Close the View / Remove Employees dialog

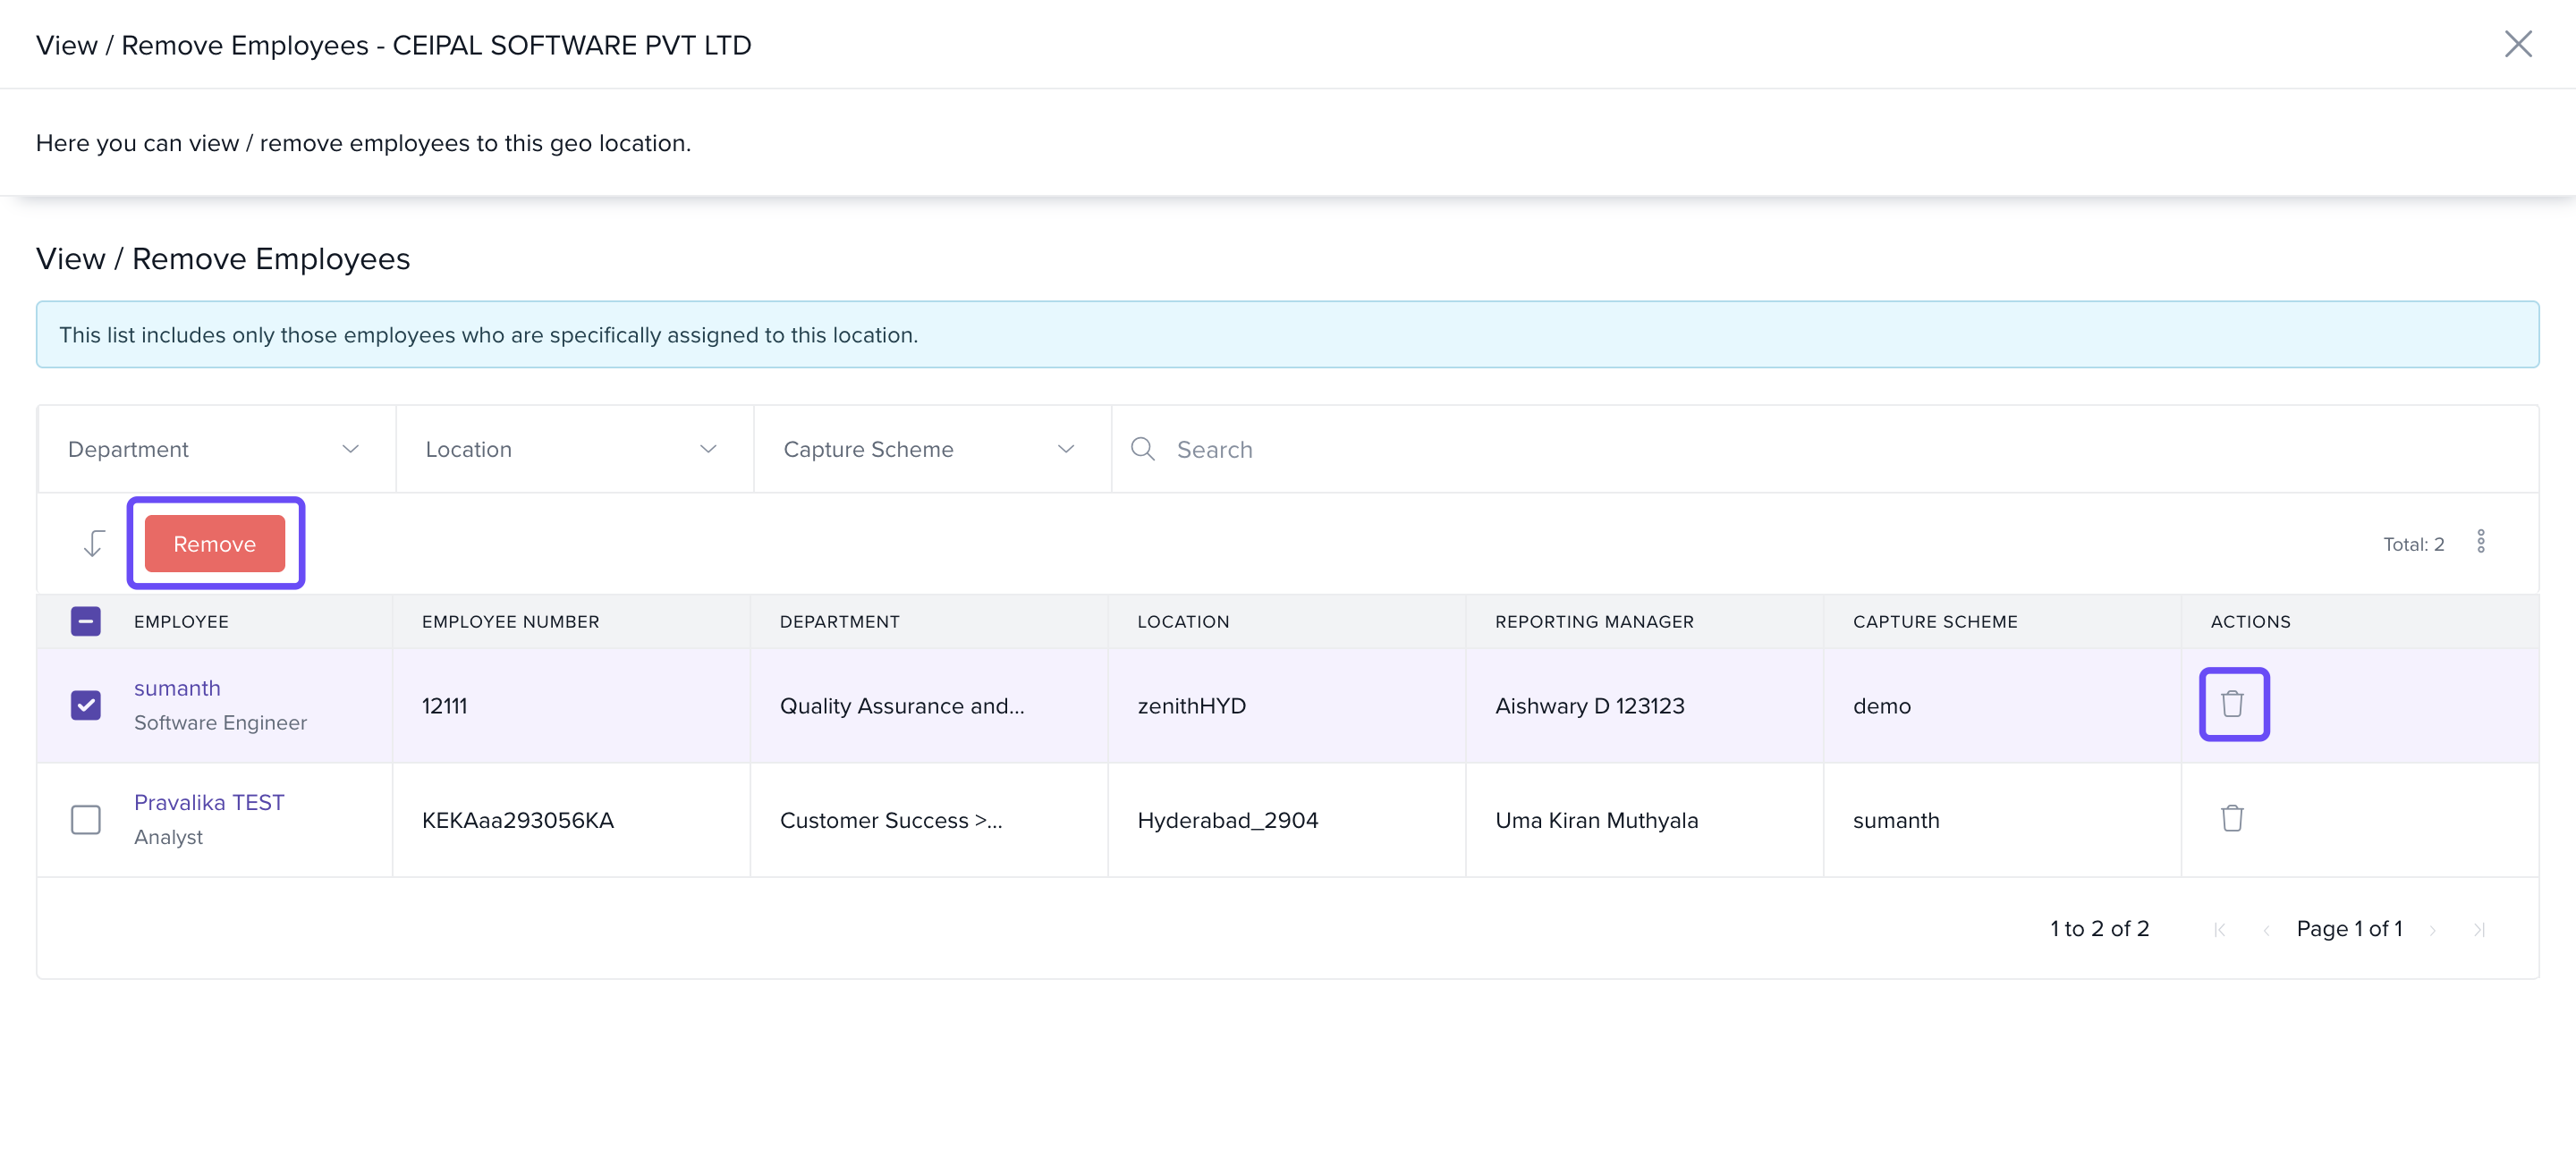tap(2517, 44)
